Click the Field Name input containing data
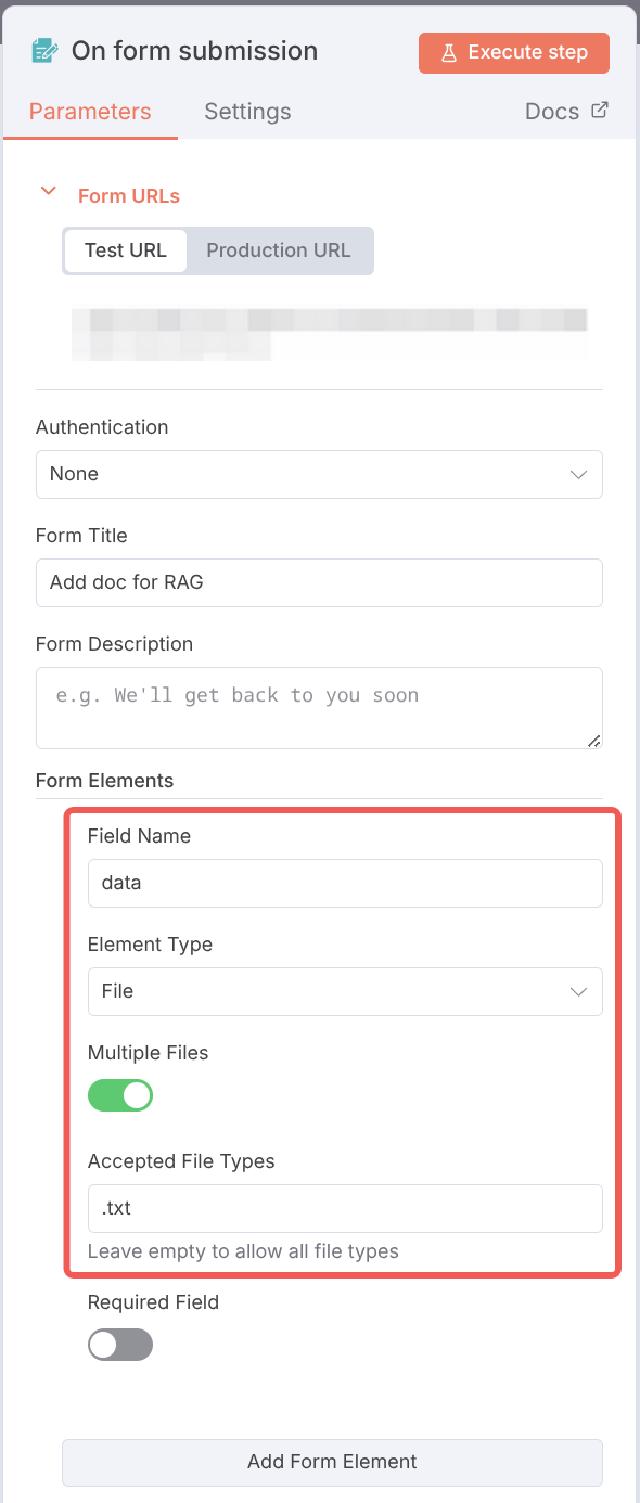Screen dimensions: 640x1503 (345, 883)
